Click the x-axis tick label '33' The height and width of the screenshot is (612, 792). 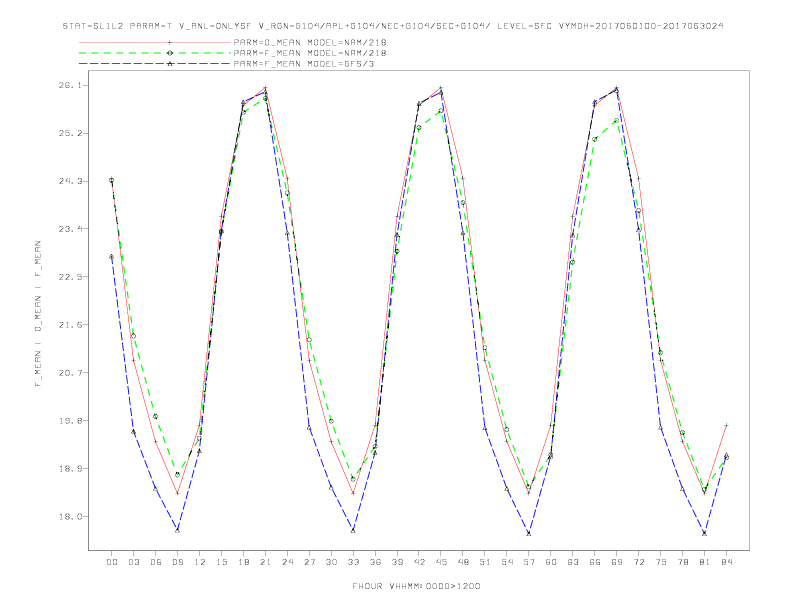[353, 562]
